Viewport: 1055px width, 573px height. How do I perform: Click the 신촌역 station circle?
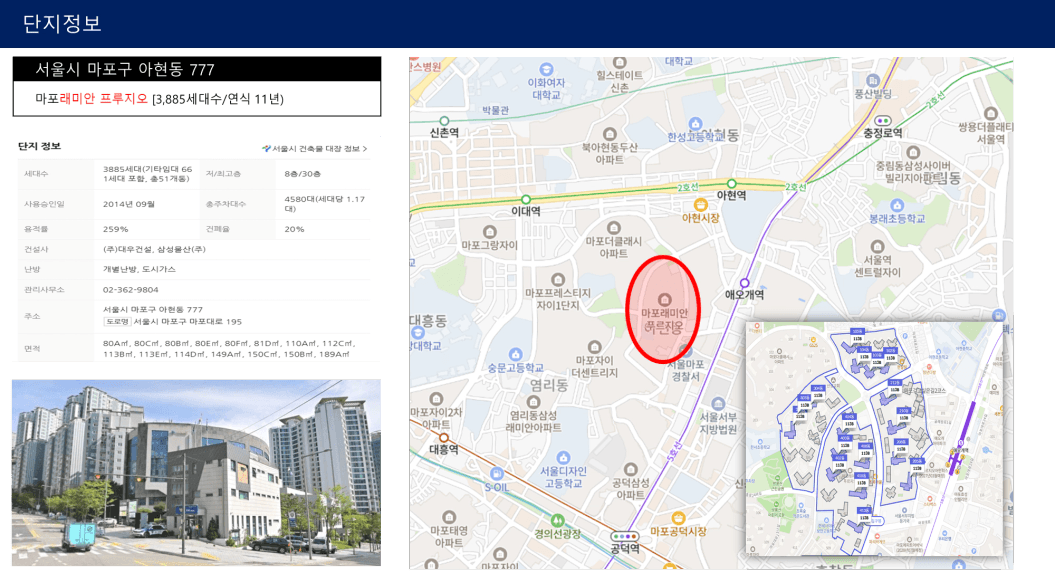pyautogui.click(x=444, y=121)
